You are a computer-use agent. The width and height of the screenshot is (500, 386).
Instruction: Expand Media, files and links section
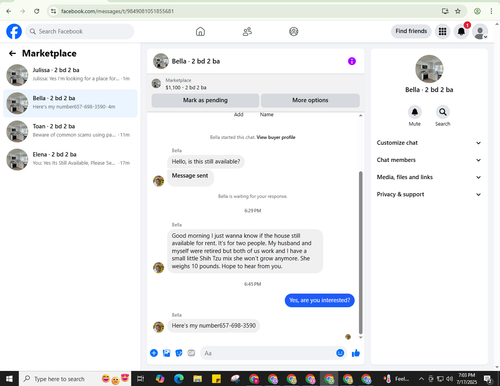tap(429, 177)
